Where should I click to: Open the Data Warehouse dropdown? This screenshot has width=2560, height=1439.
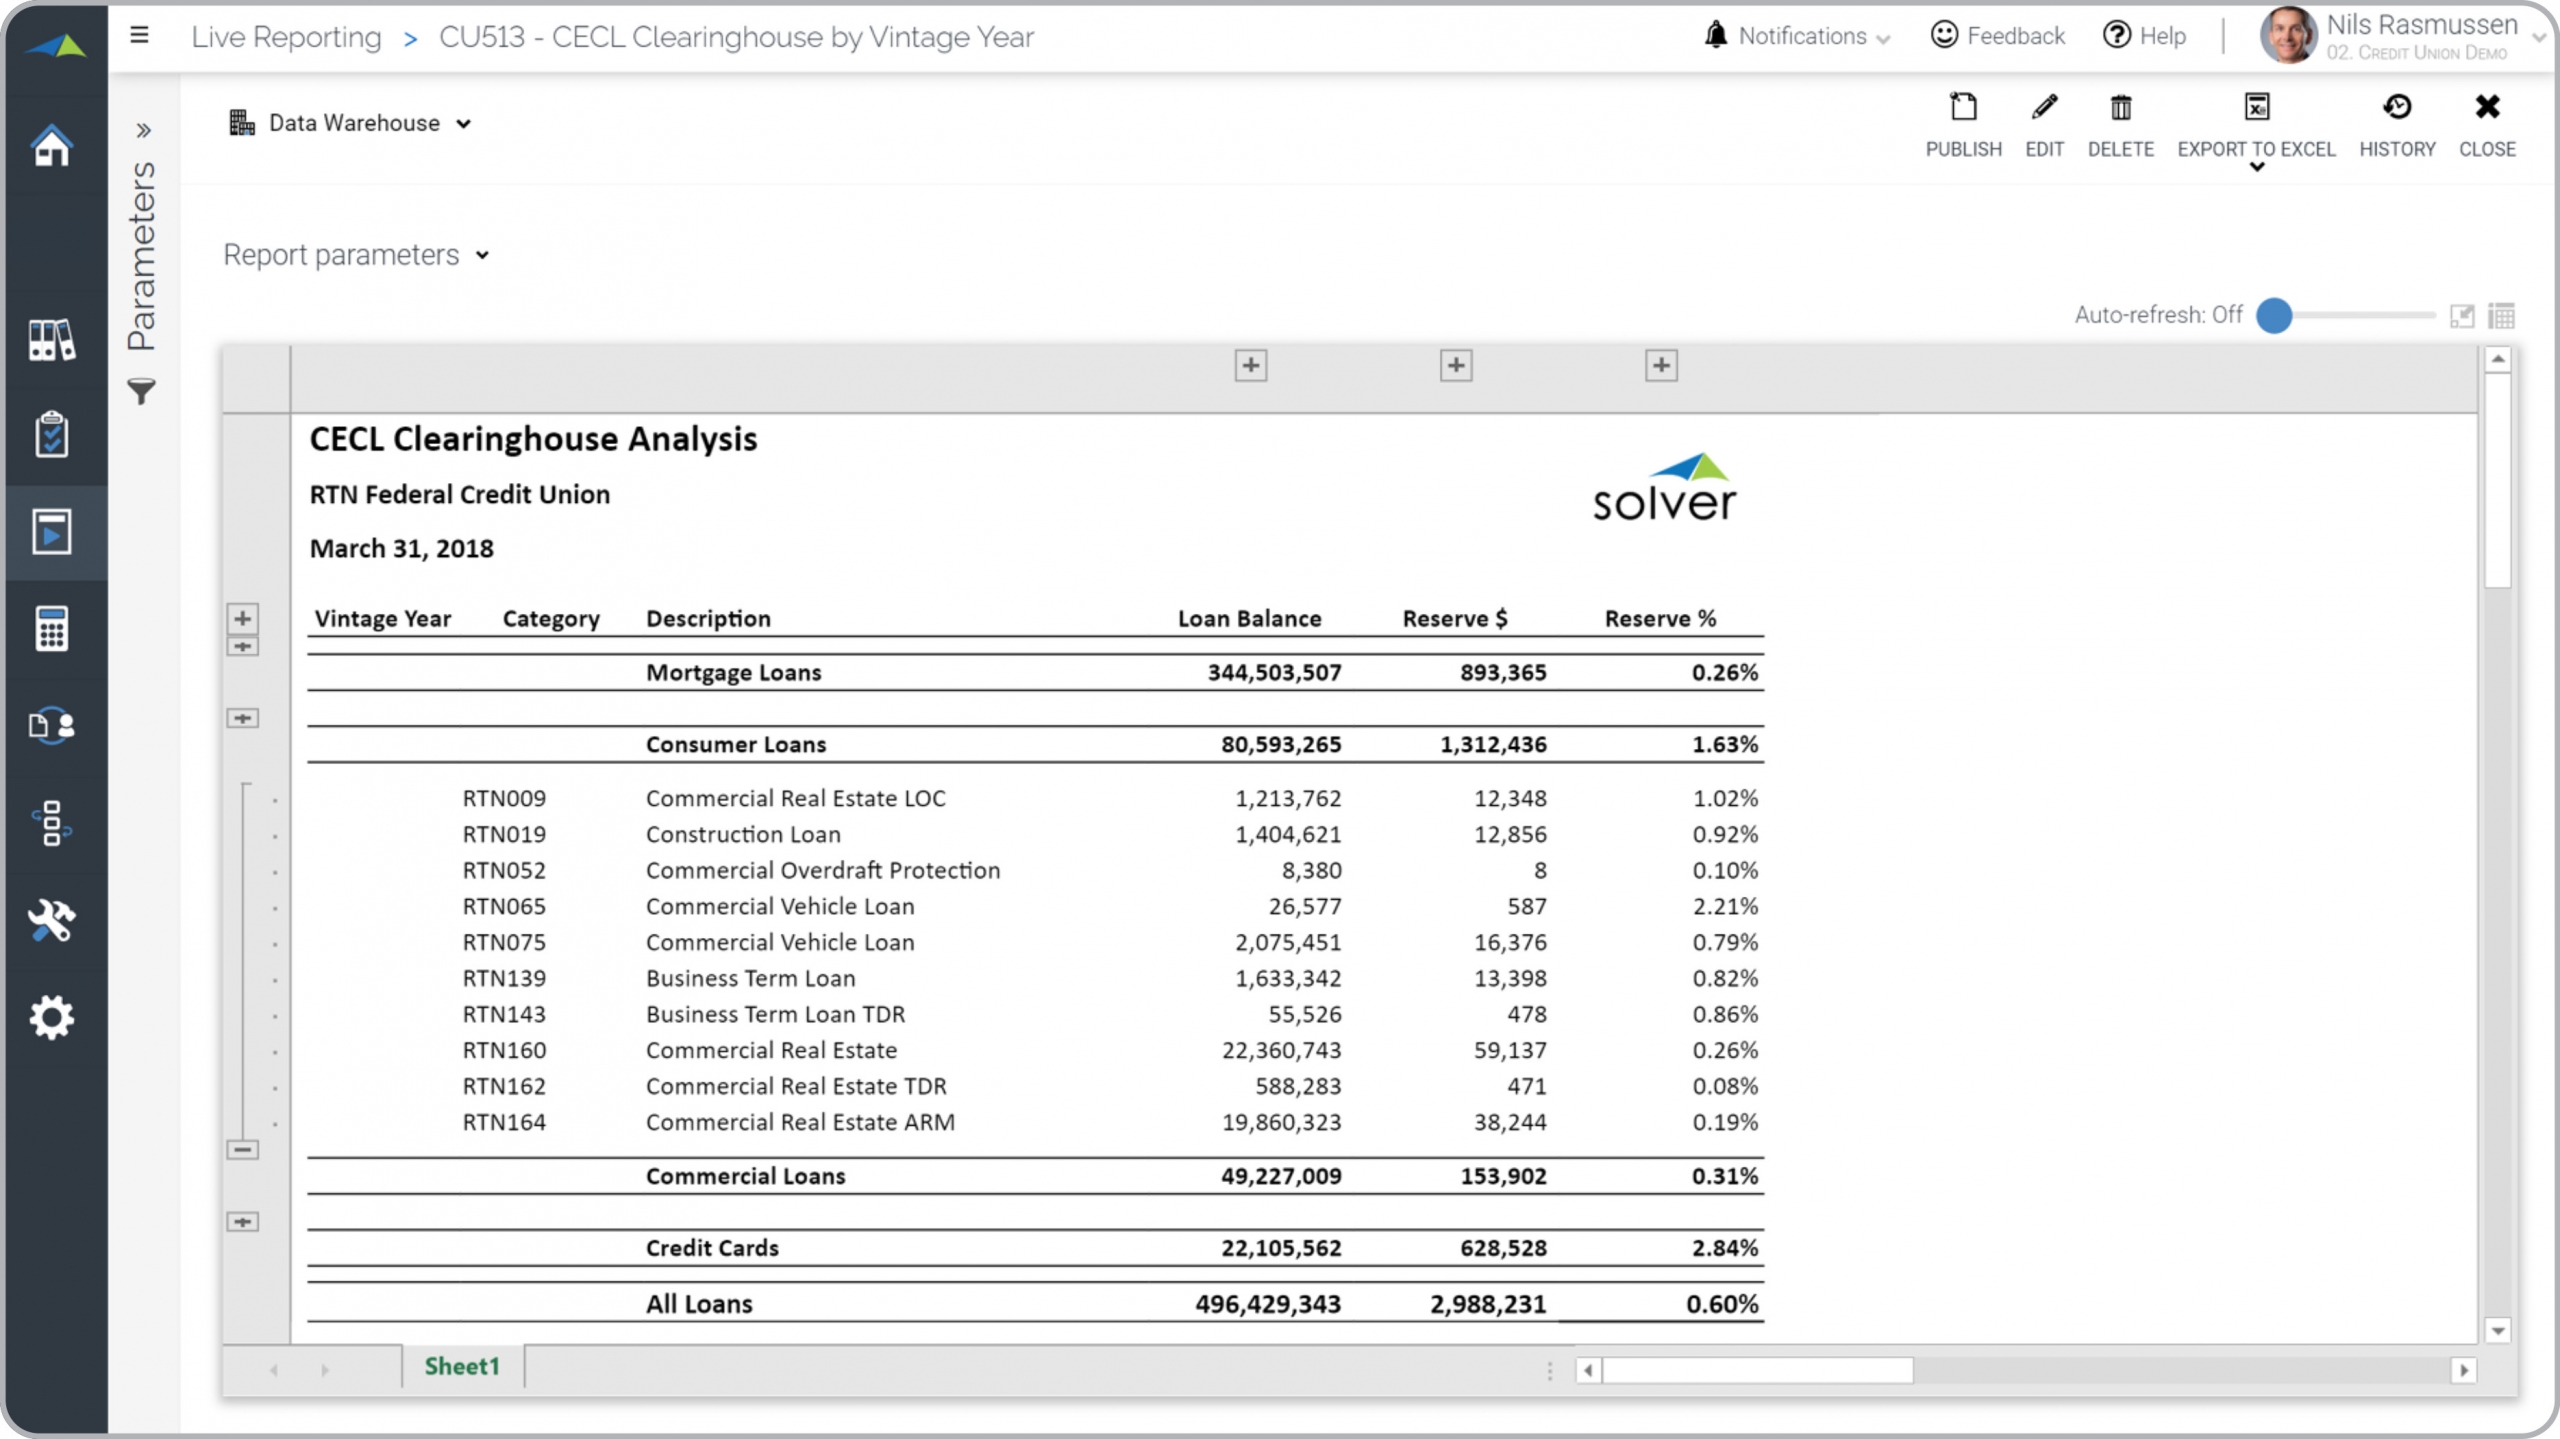[350, 123]
